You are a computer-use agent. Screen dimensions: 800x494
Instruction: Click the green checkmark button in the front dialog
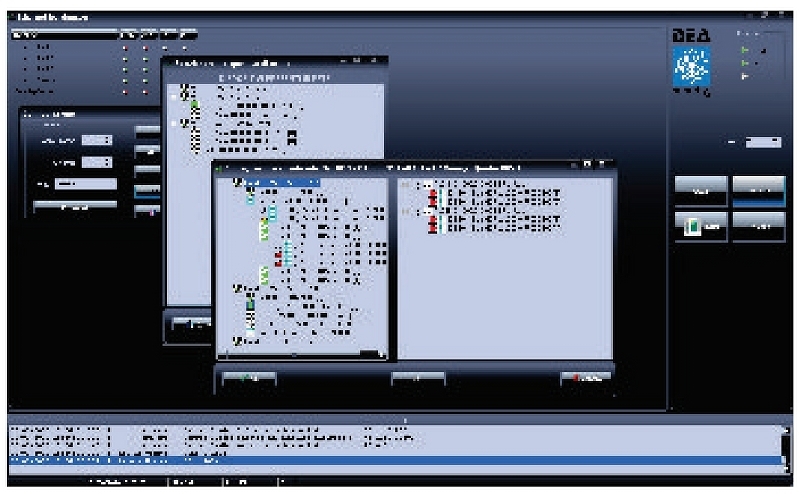click(x=249, y=377)
